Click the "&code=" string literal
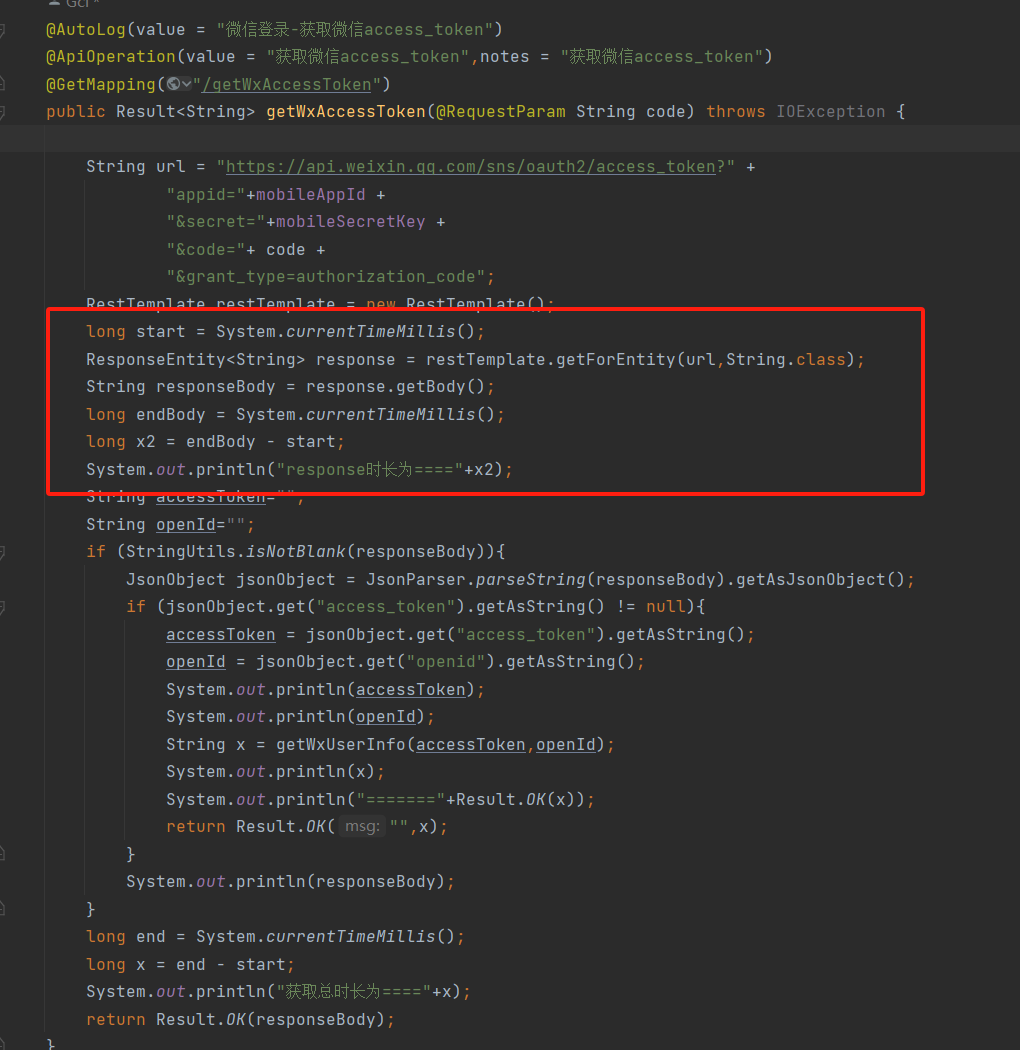 pyautogui.click(x=206, y=250)
